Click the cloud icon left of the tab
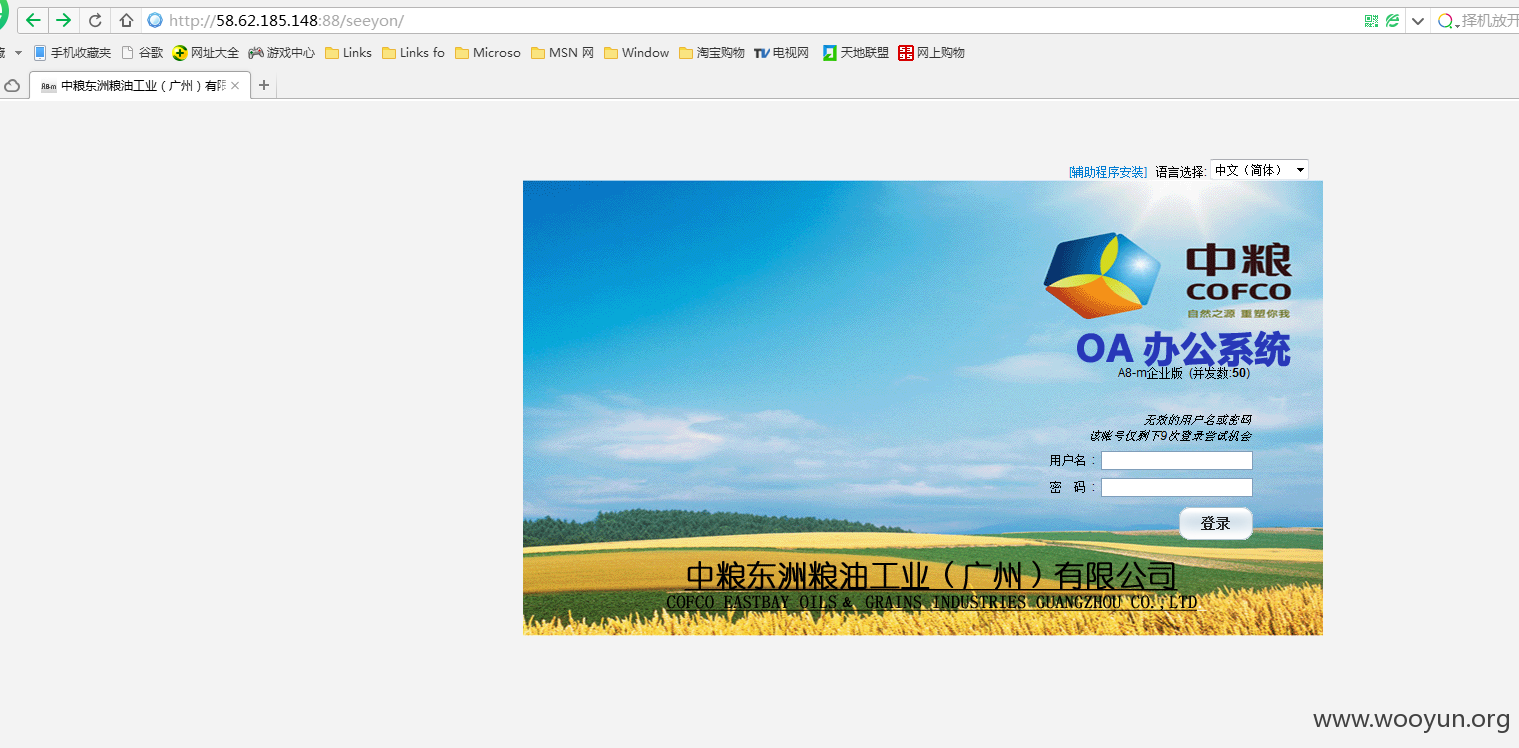The width and height of the screenshot is (1519, 748). [13, 86]
